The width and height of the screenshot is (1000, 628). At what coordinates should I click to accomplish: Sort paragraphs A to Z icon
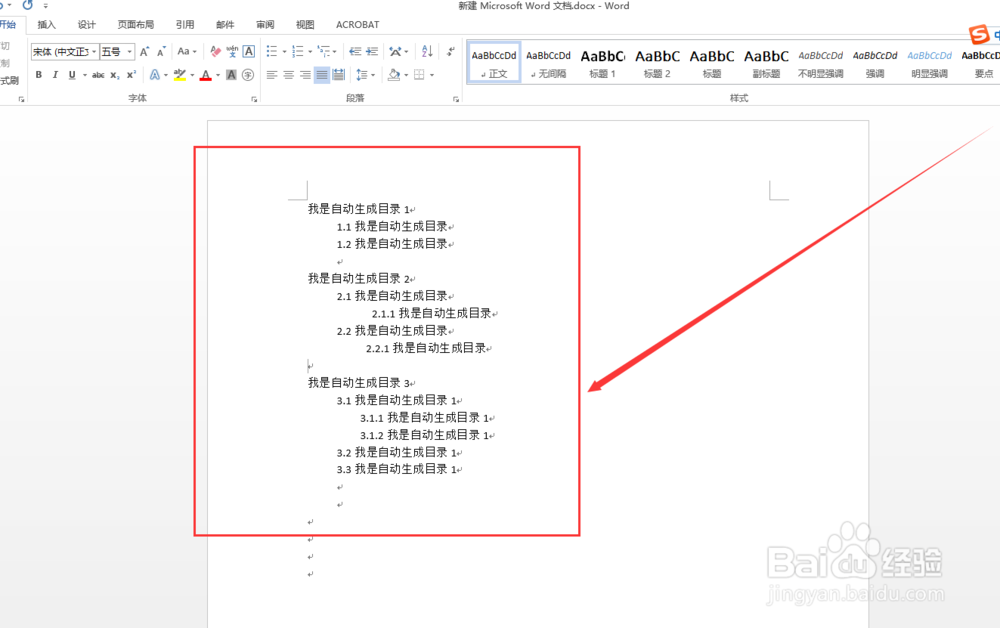427,51
